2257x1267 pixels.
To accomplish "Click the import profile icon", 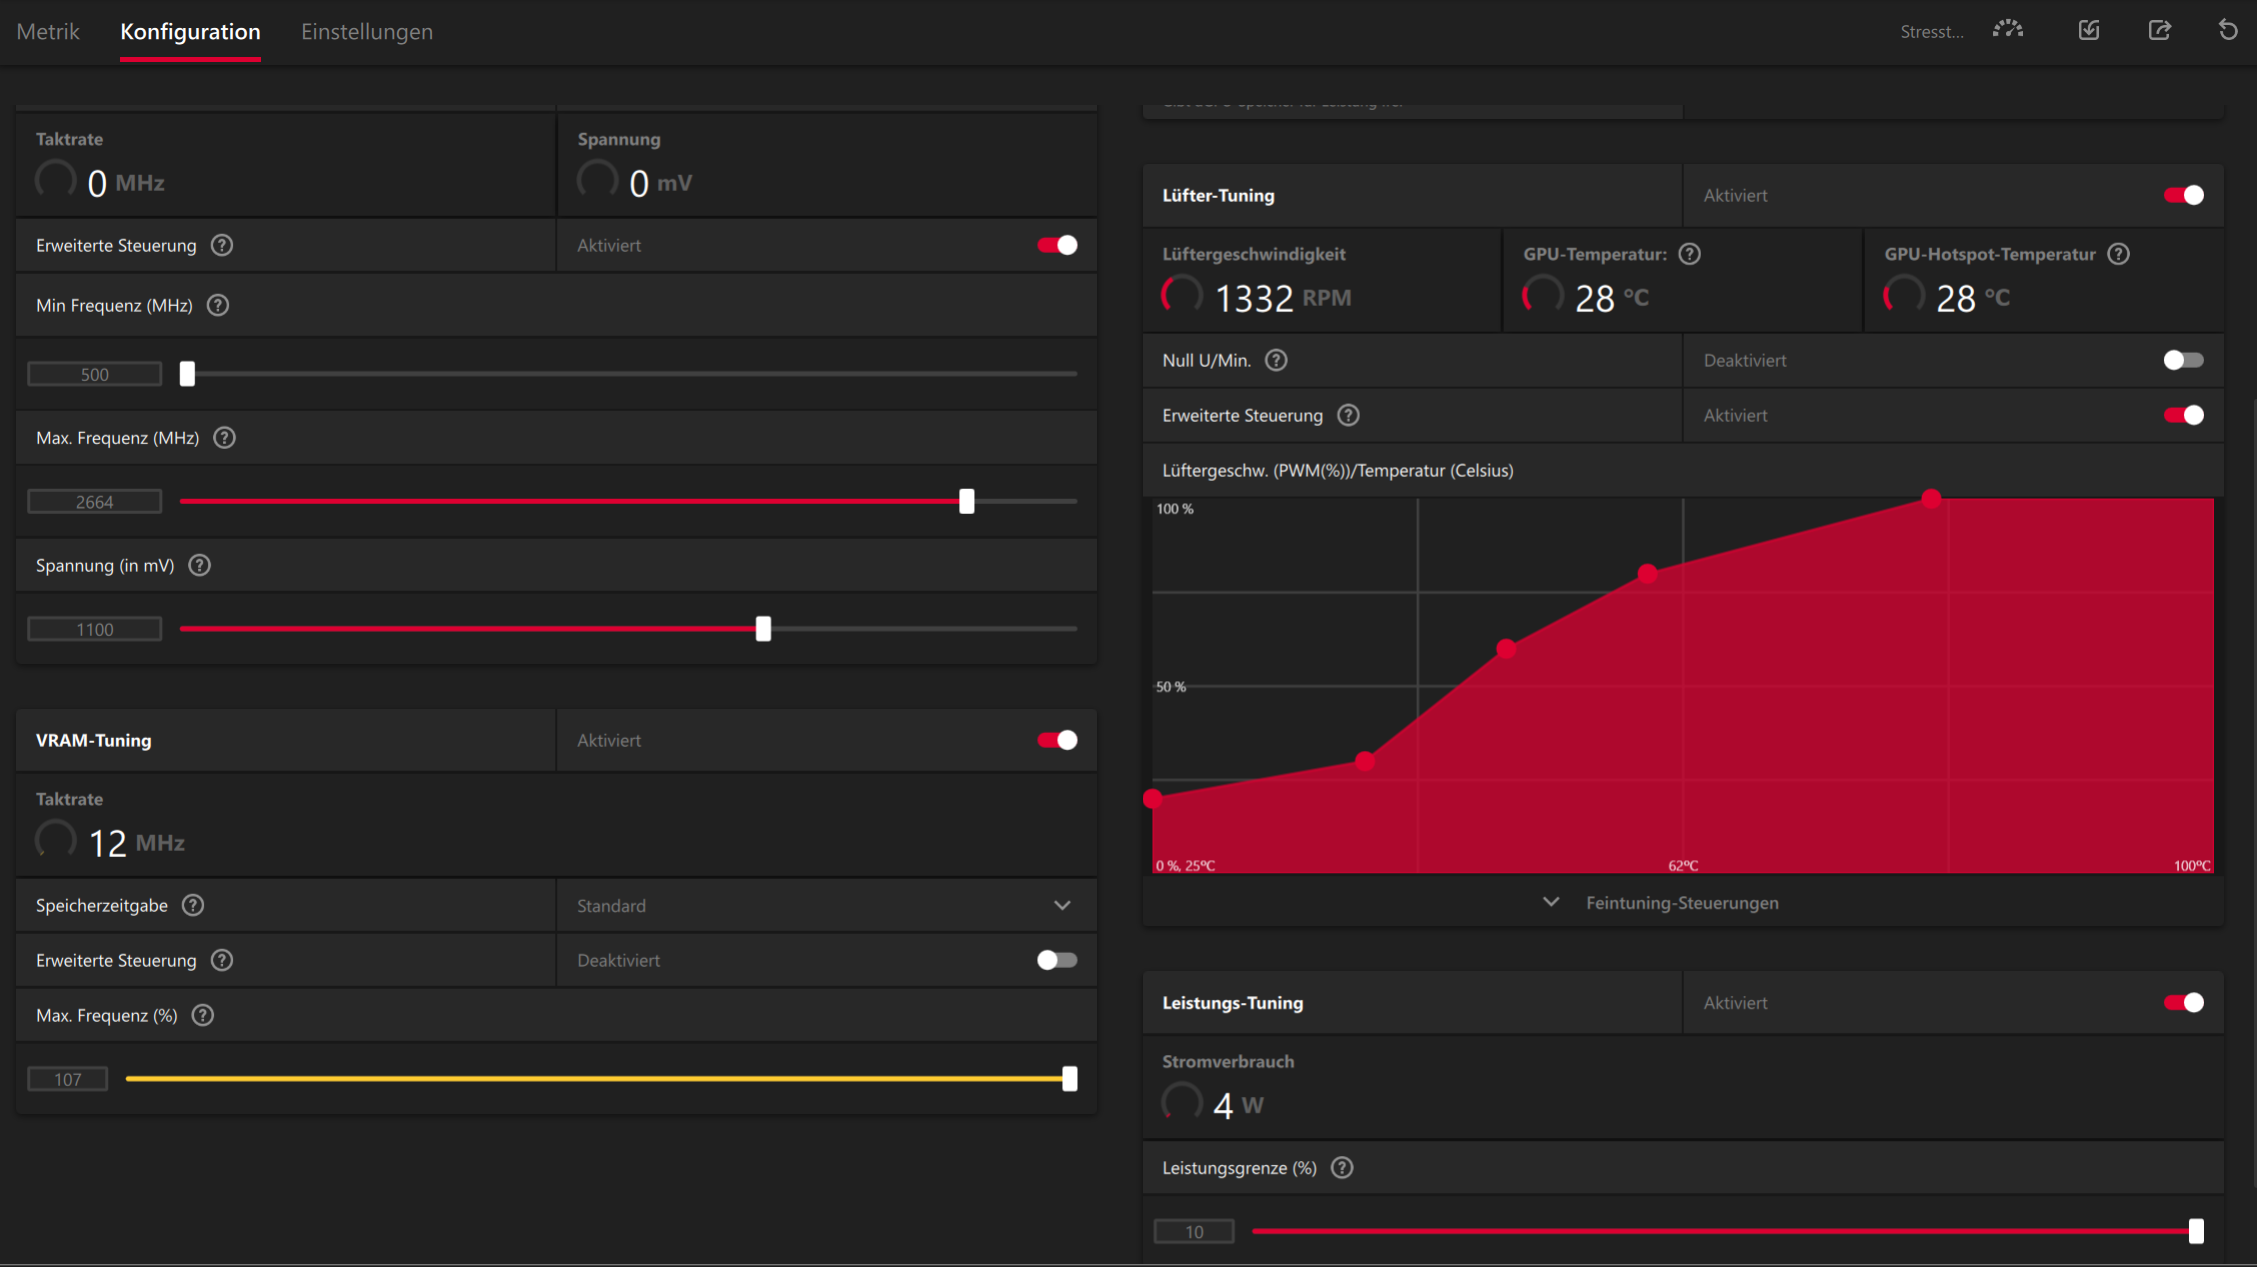I will click(x=2089, y=30).
